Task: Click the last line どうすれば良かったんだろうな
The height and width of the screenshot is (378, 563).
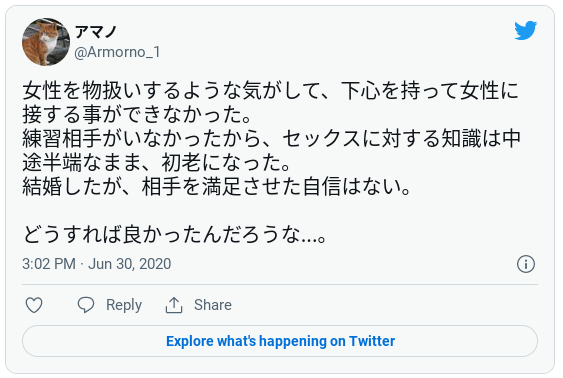Action: coord(174,235)
